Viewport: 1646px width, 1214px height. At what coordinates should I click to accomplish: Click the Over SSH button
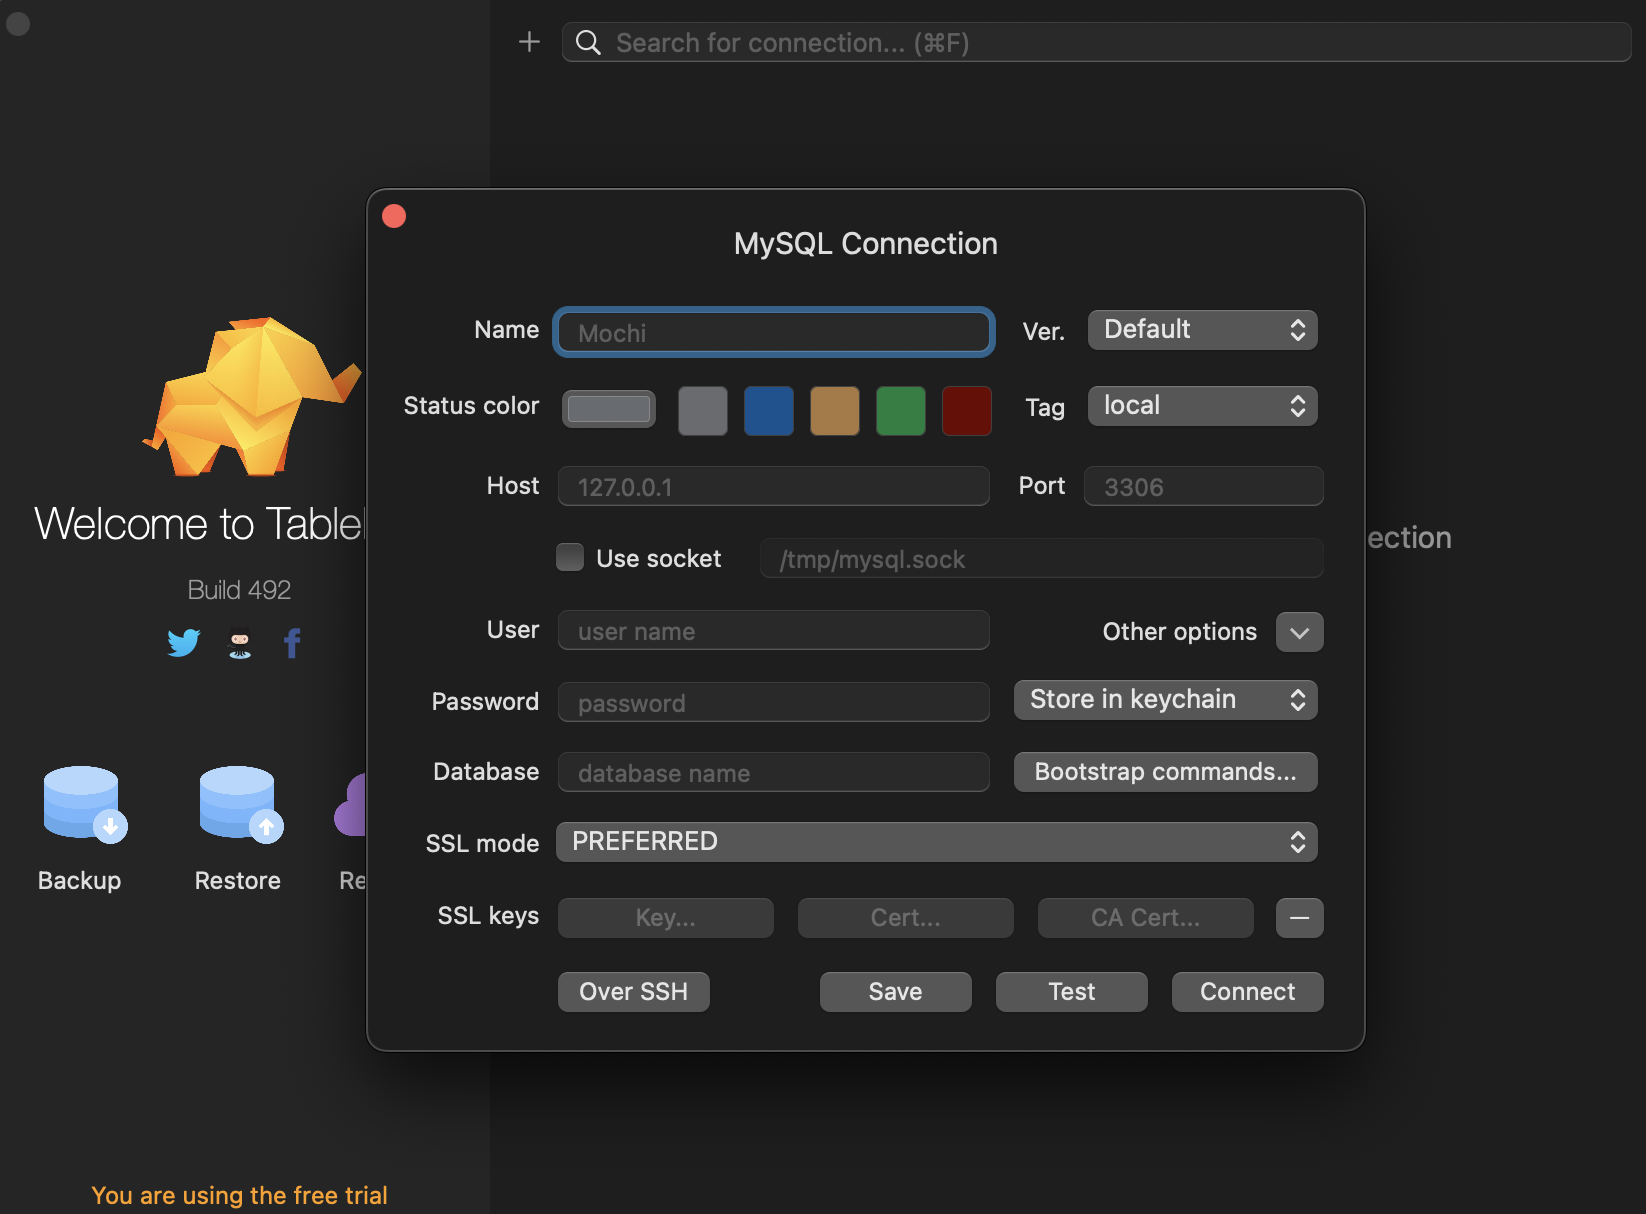634,992
